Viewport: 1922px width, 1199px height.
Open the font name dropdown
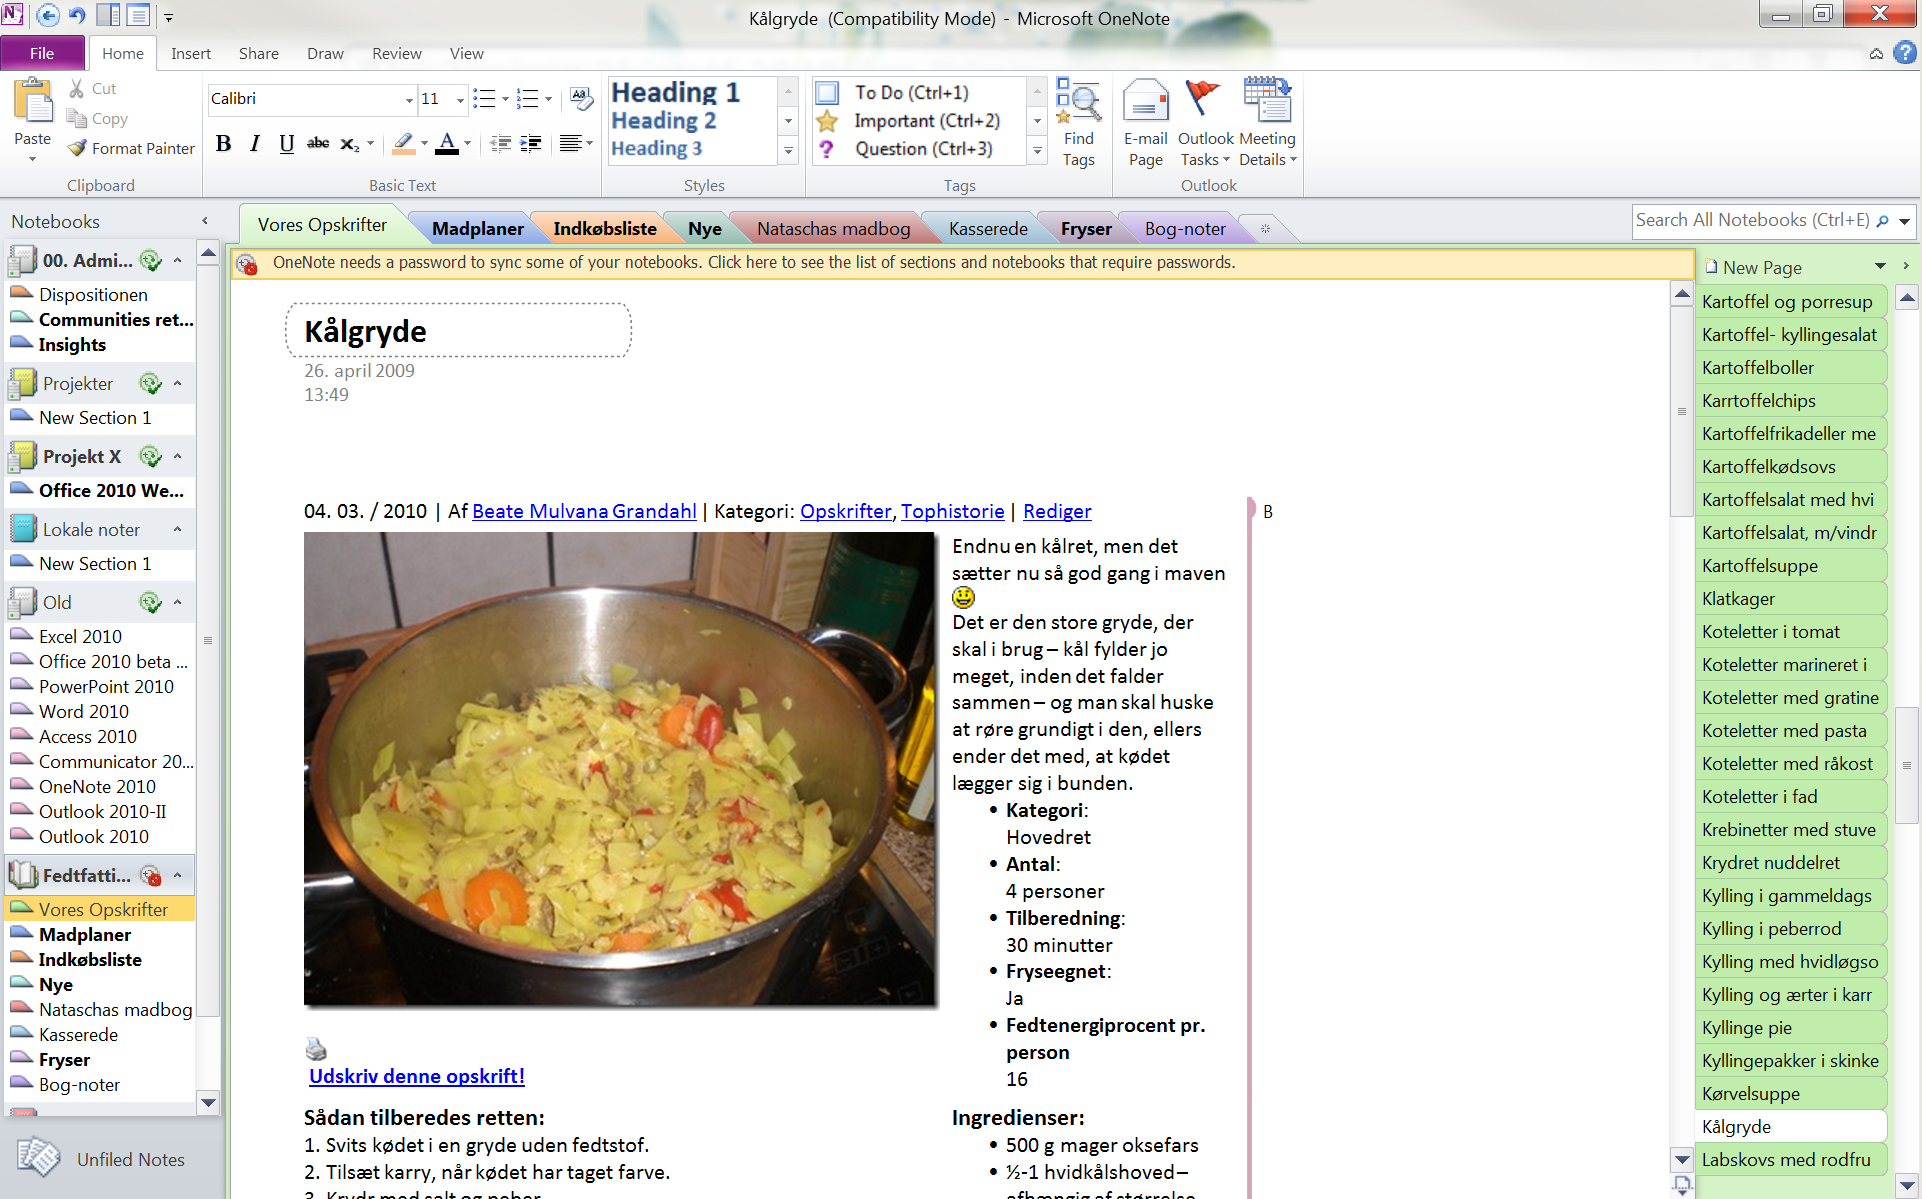point(409,99)
